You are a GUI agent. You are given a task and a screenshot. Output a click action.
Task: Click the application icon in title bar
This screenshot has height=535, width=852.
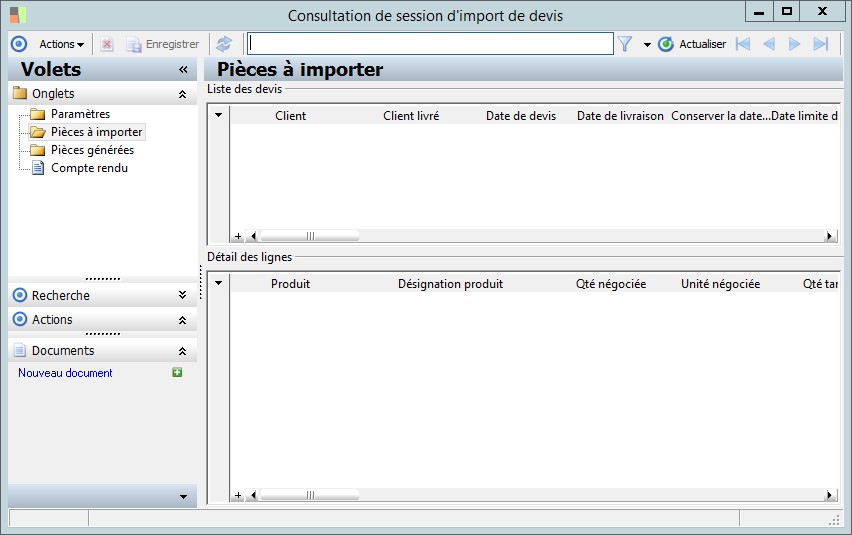click(x=17, y=15)
